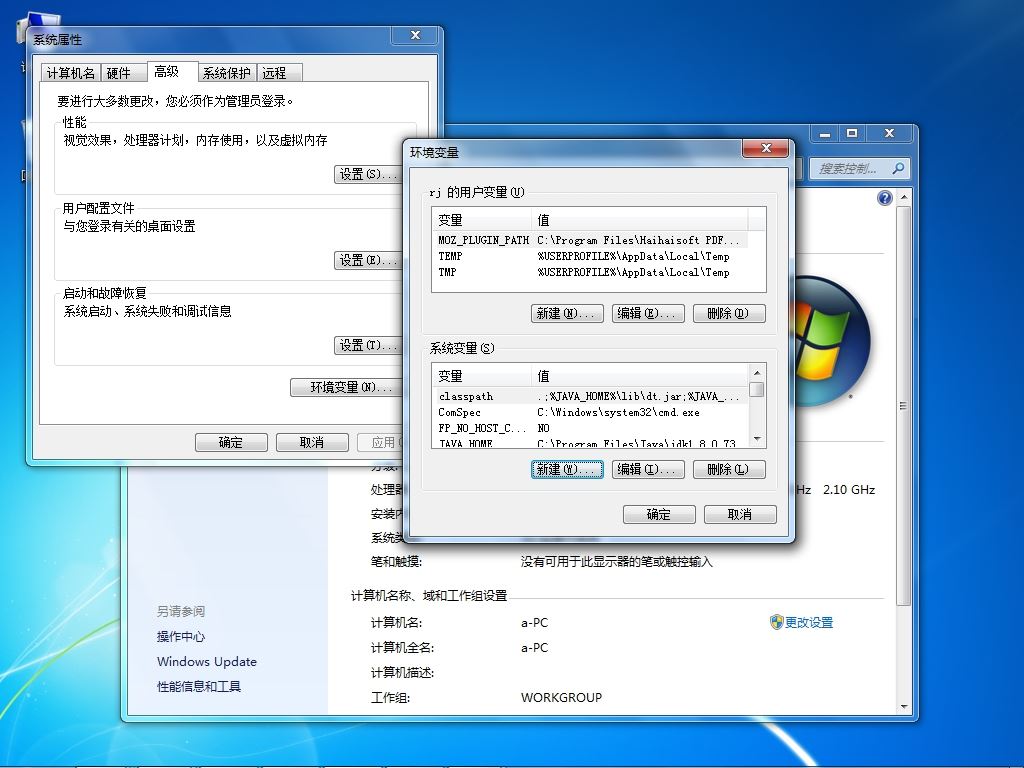Minimize the Control Panel system window
This screenshot has width=1024, height=768.
825,133
